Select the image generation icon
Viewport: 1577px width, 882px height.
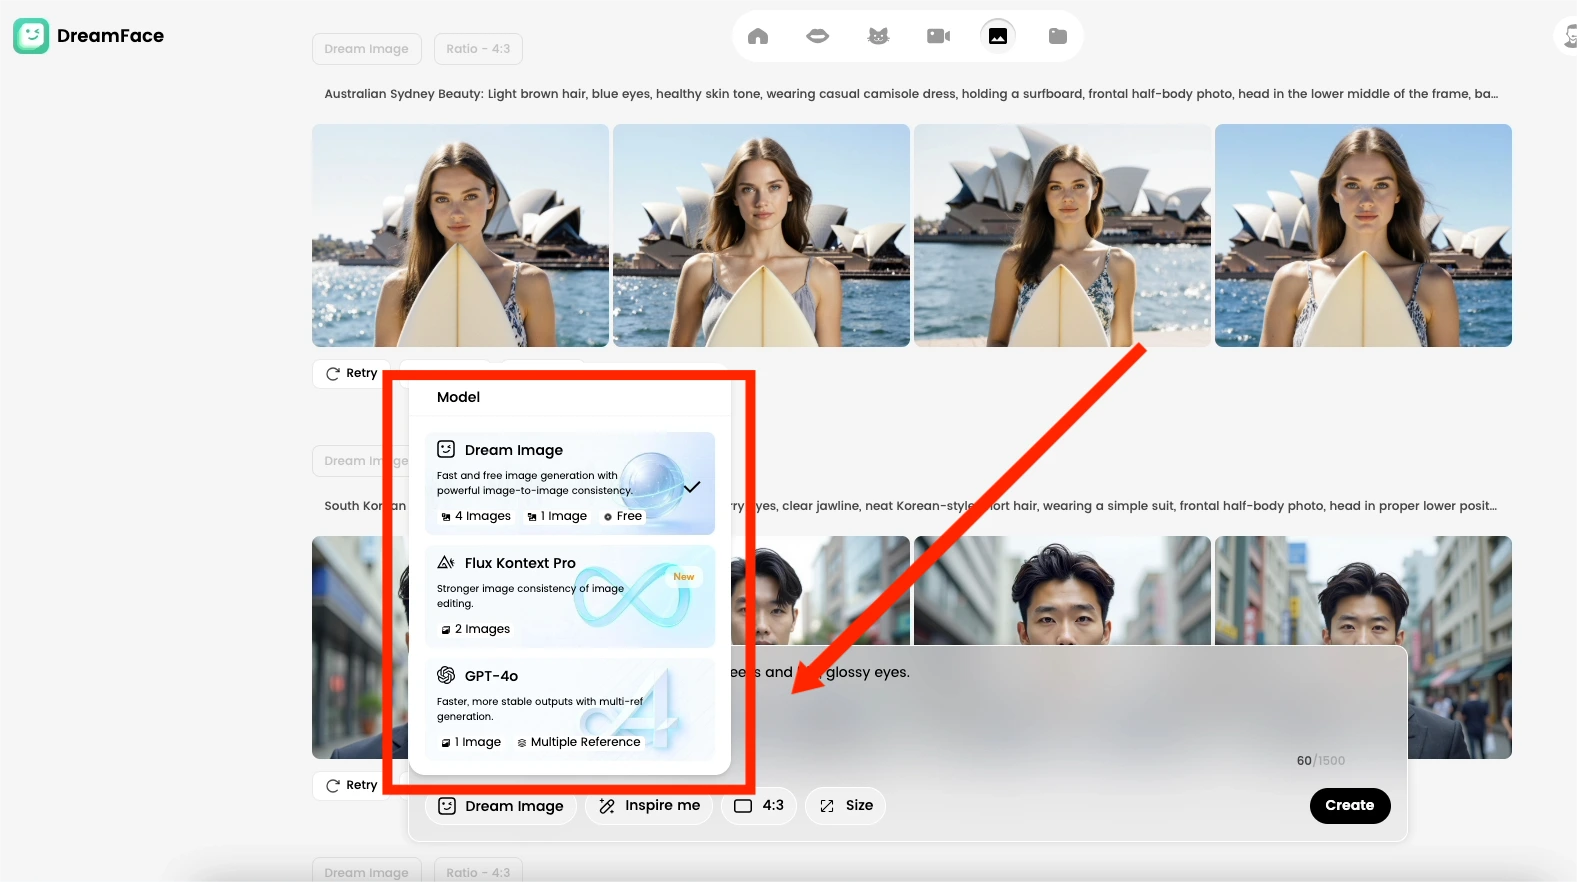(x=997, y=36)
